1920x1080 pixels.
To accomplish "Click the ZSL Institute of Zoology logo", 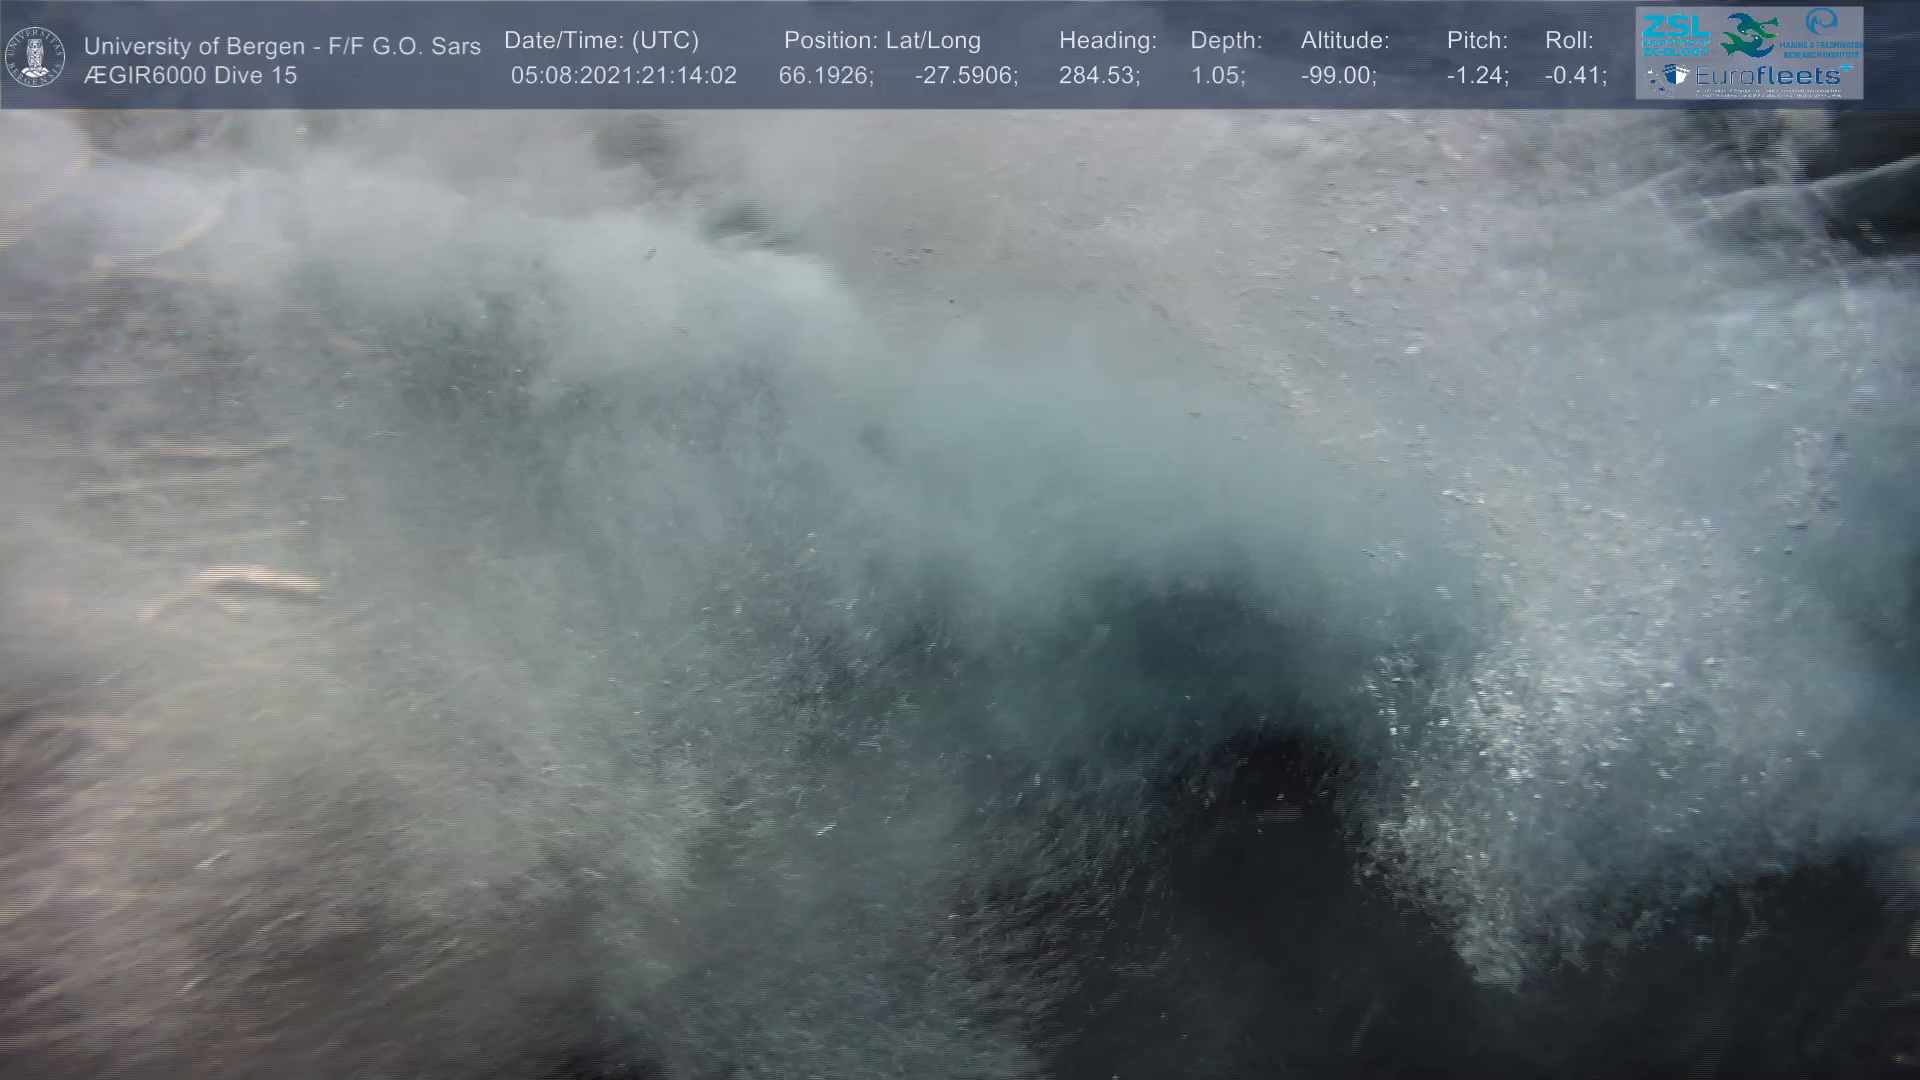I will 1675,33.
